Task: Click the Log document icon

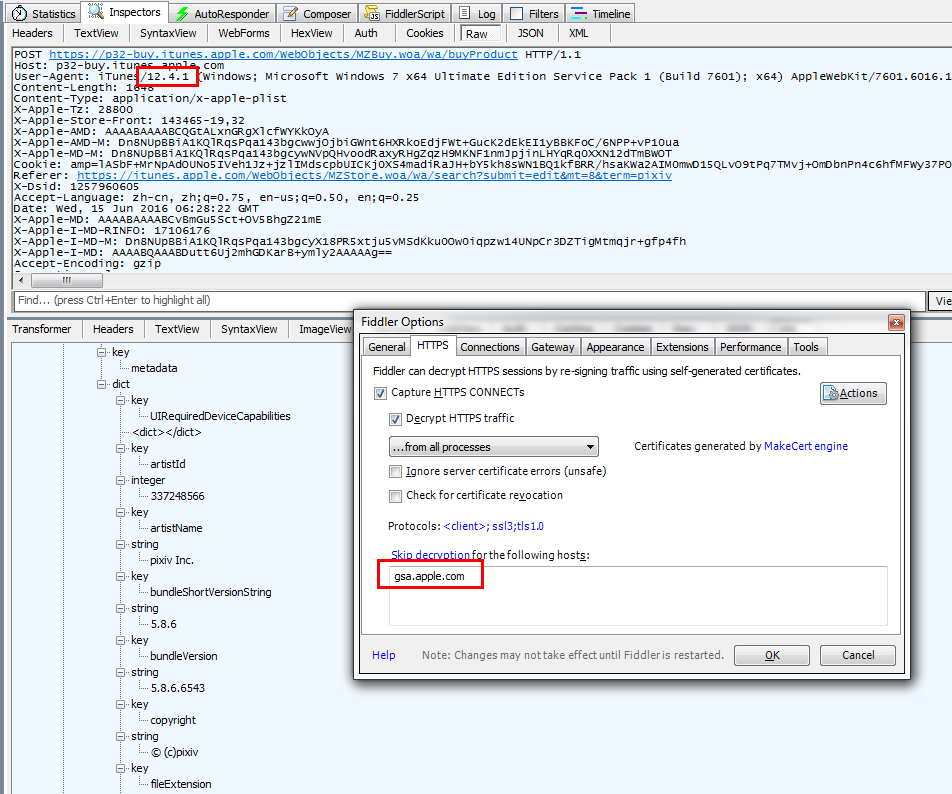Action: 464,13
